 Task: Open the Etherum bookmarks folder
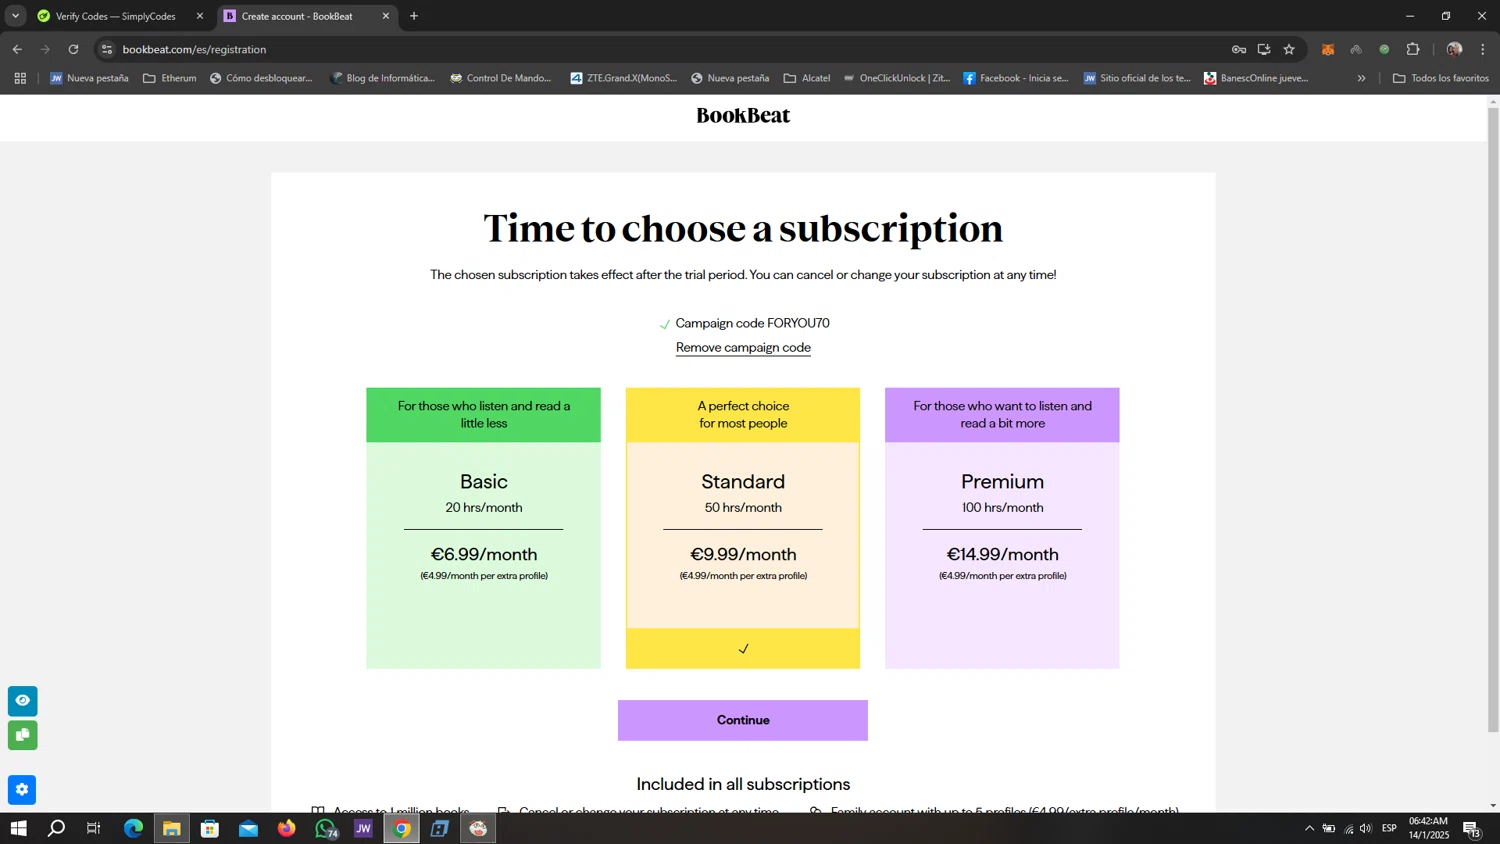[x=170, y=78]
